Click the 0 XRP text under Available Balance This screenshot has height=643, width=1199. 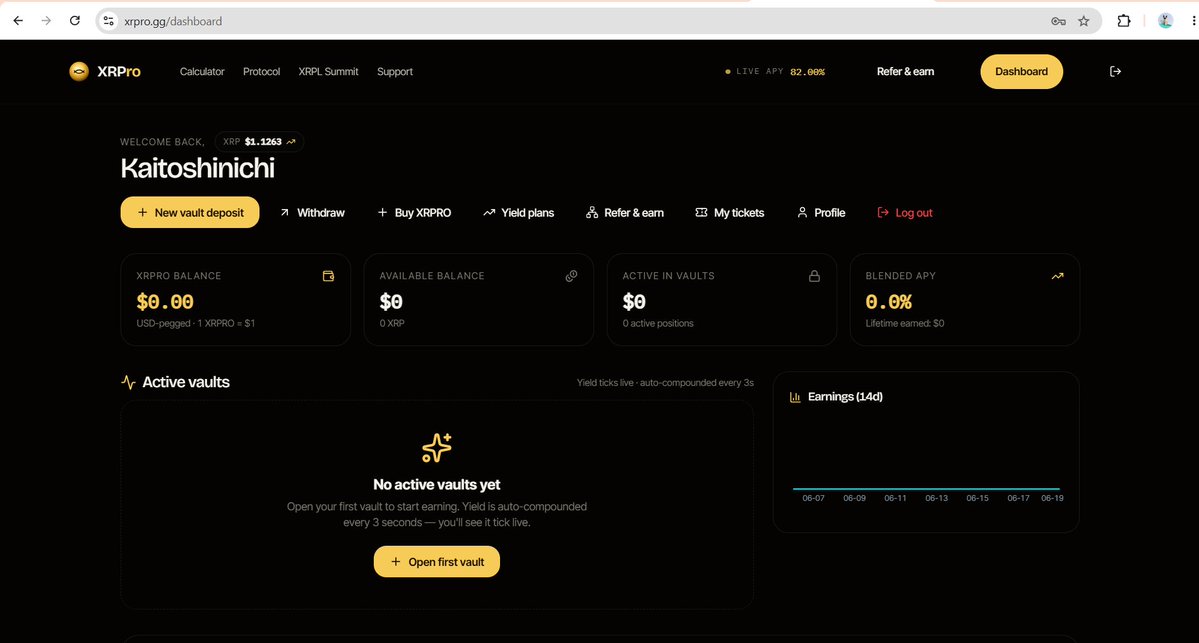(x=392, y=323)
